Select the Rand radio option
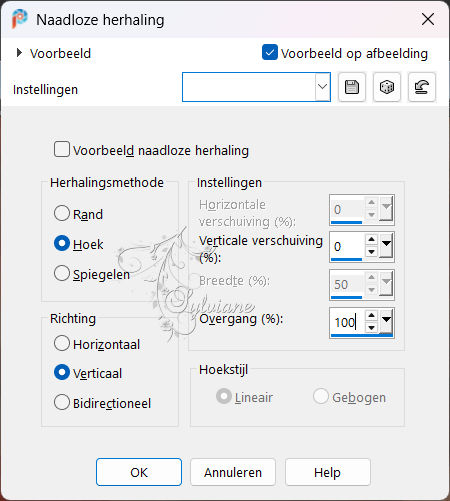Image resolution: width=450 pixels, height=501 pixels. [x=62, y=213]
